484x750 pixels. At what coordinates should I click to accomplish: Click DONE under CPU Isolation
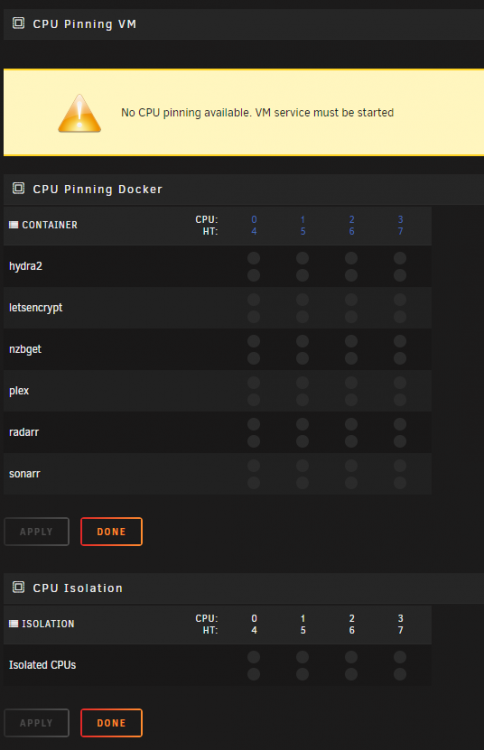[111, 723]
